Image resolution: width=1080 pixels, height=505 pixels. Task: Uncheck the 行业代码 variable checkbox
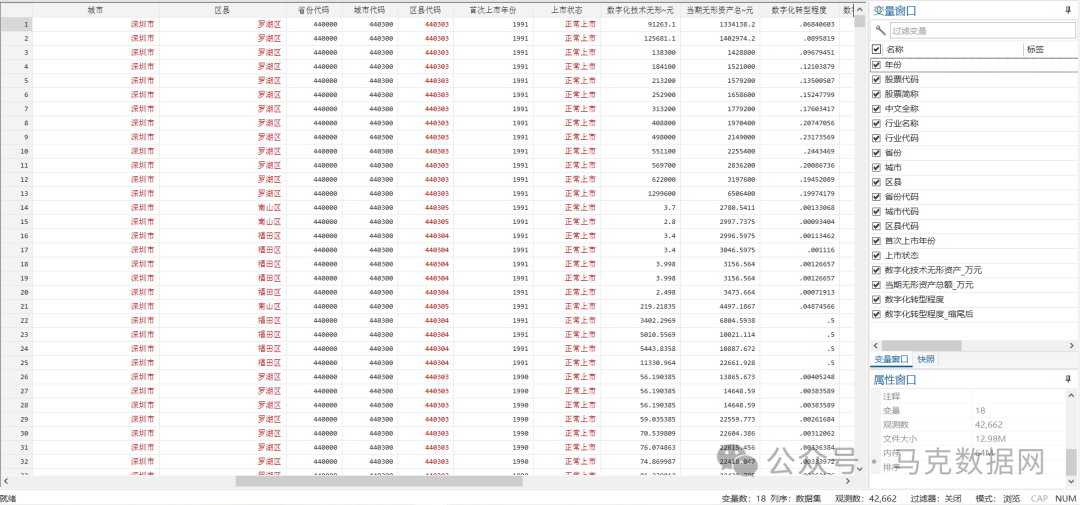[x=877, y=138]
